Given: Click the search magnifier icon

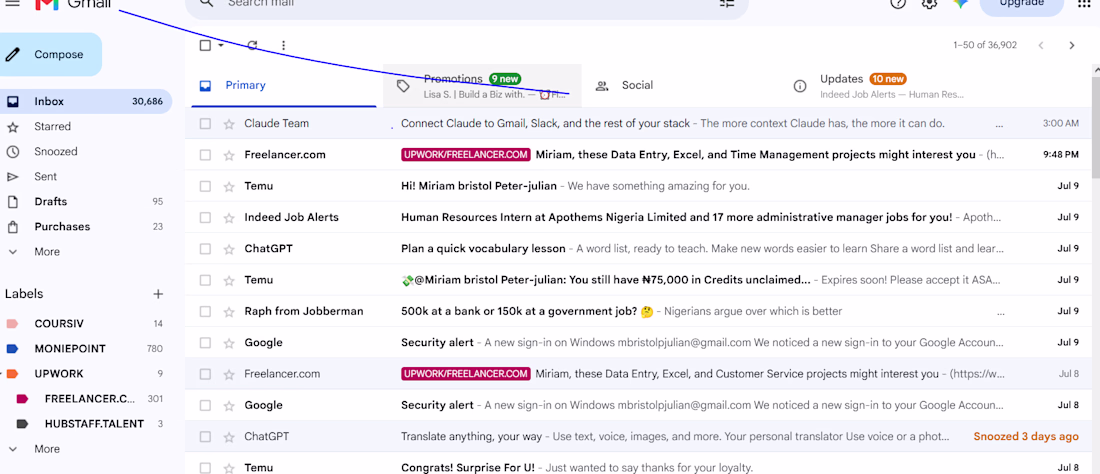Looking at the screenshot, I should [206, 3].
